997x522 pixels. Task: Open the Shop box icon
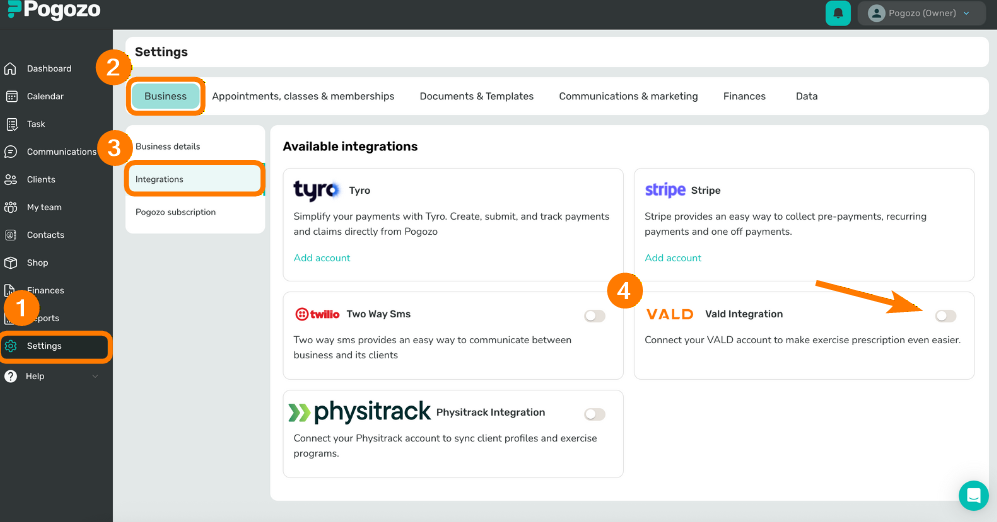(11, 263)
